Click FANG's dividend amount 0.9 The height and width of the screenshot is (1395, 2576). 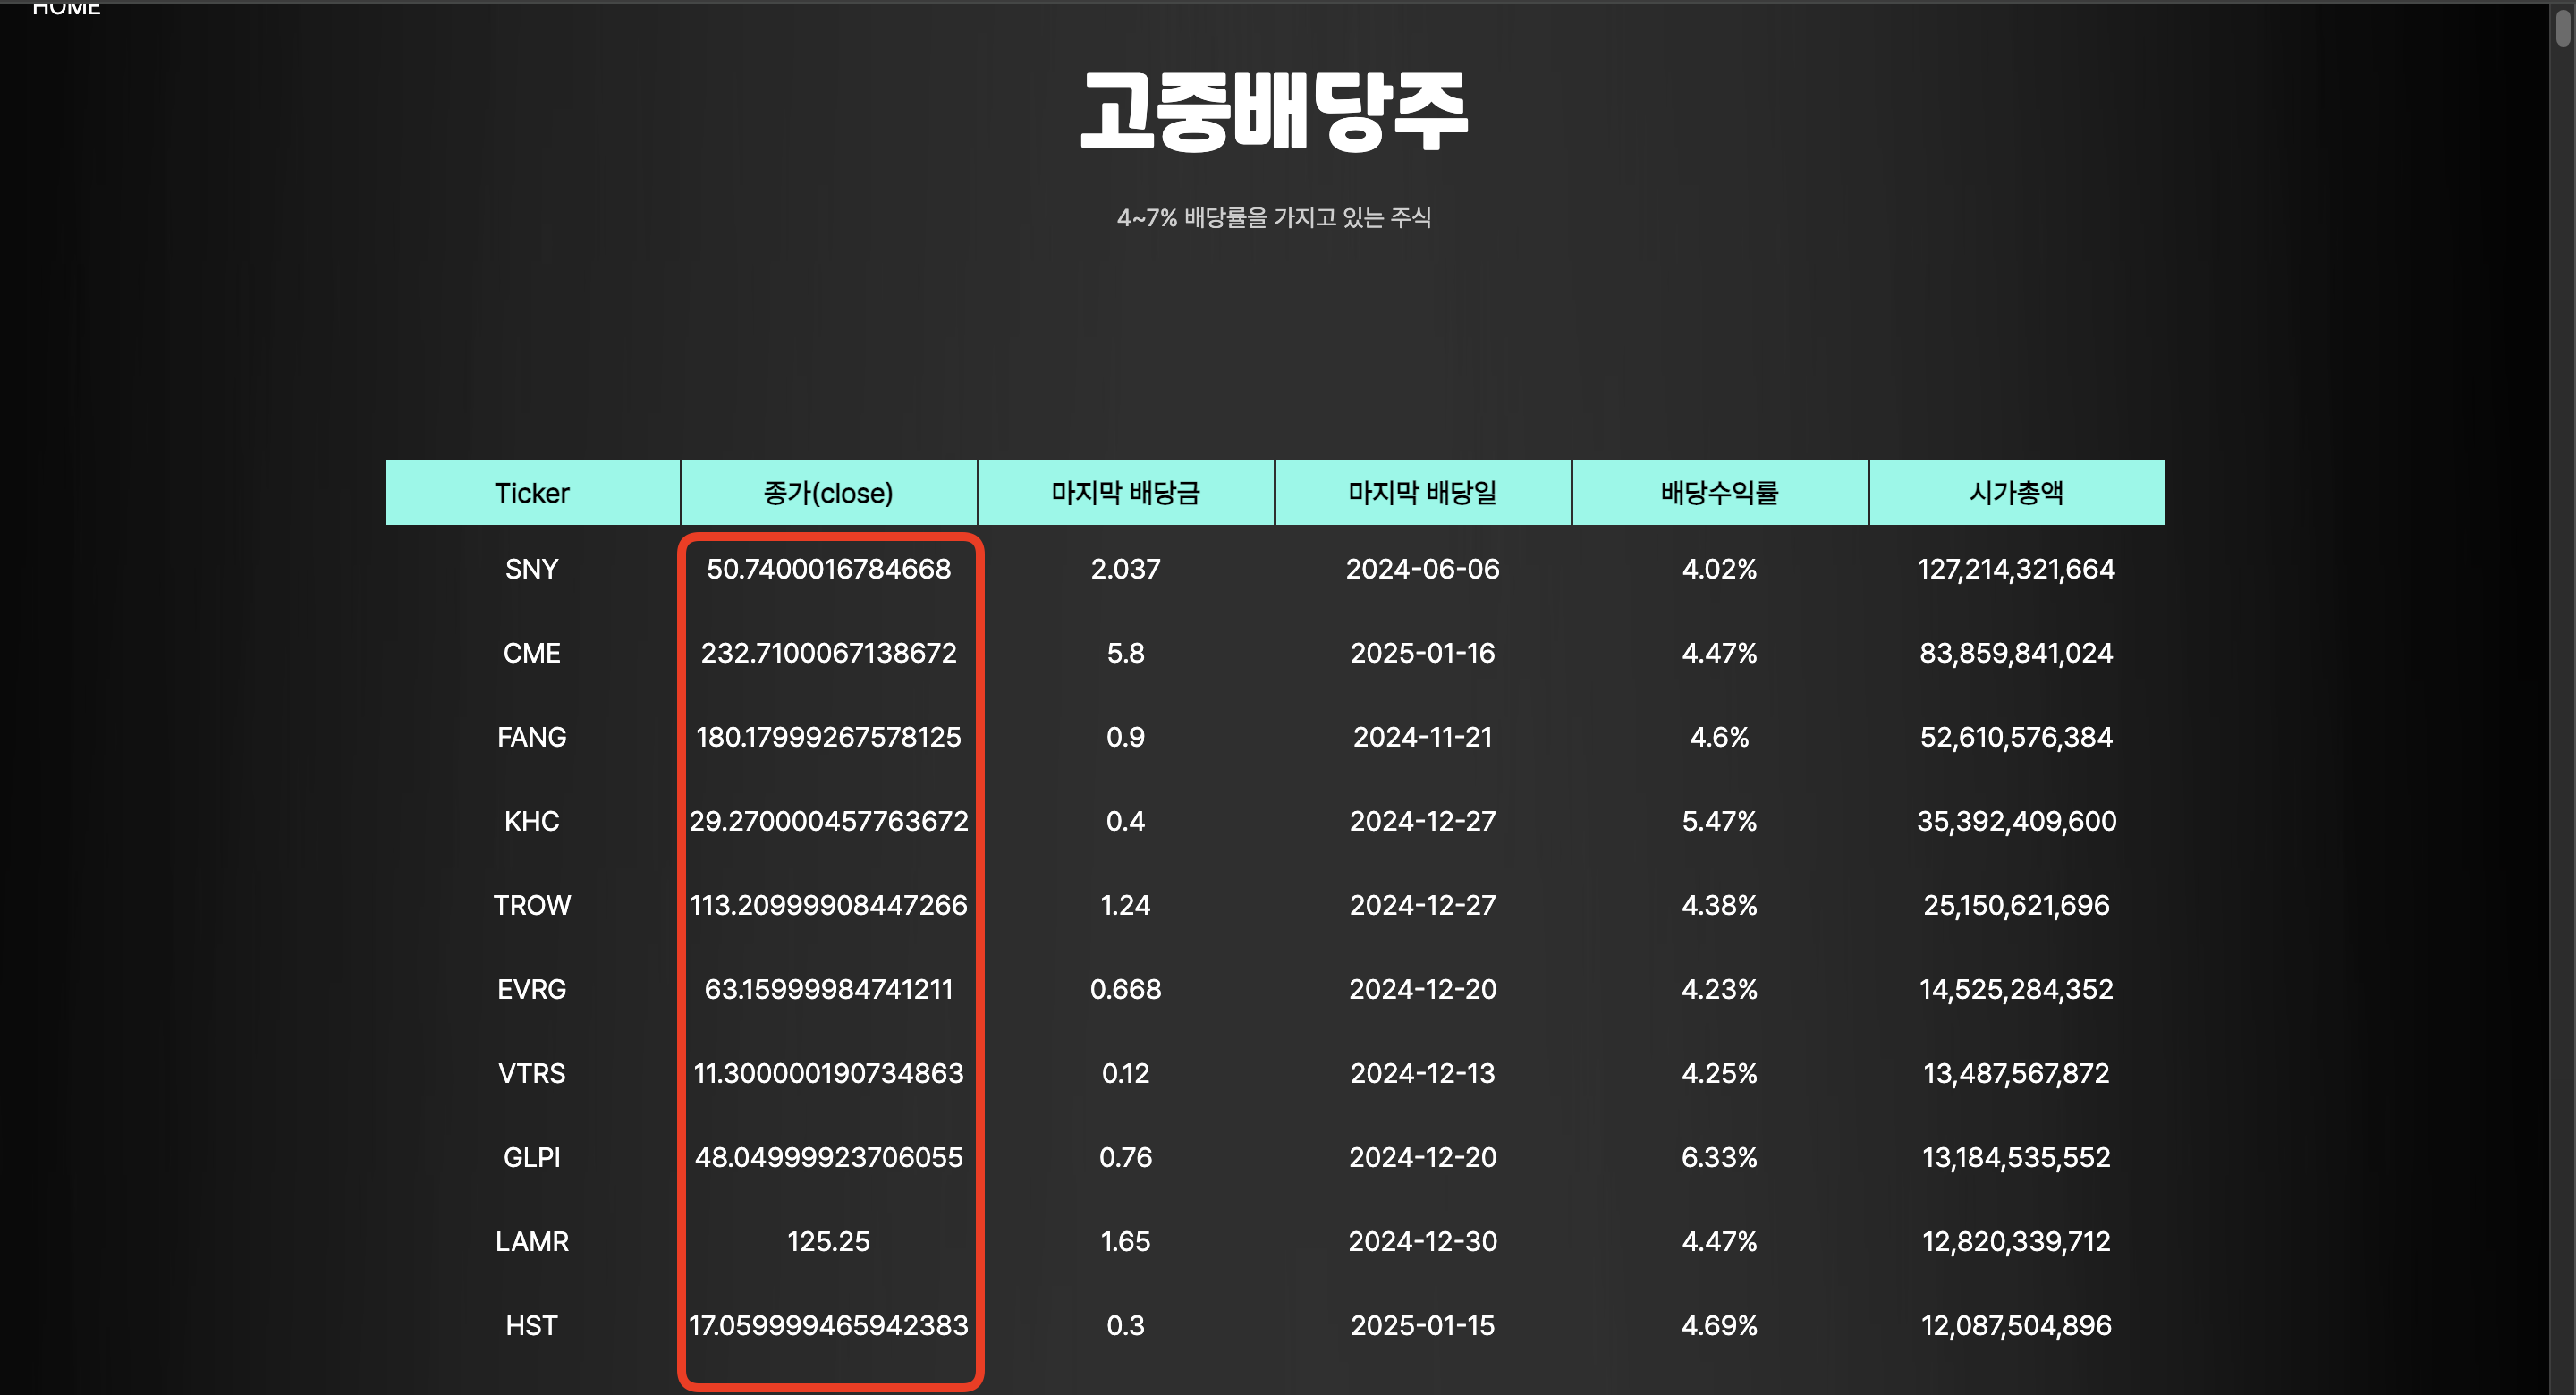(1126, 737)
